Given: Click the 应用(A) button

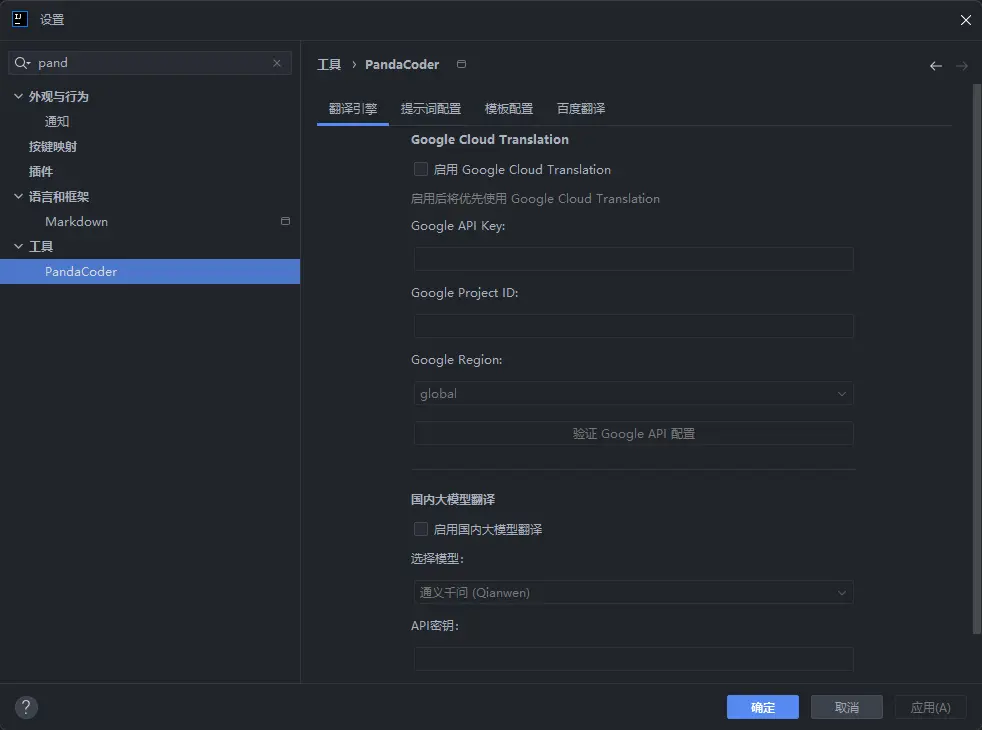Looking at the screenshot, I should point(930,707).
